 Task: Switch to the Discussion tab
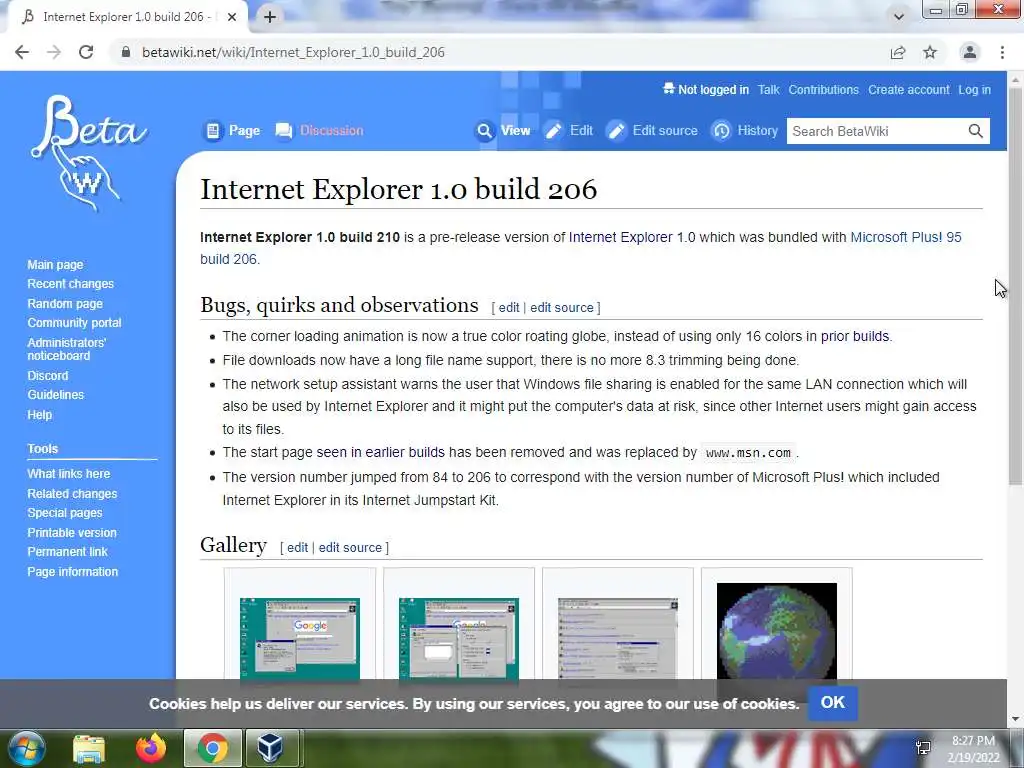319,131
